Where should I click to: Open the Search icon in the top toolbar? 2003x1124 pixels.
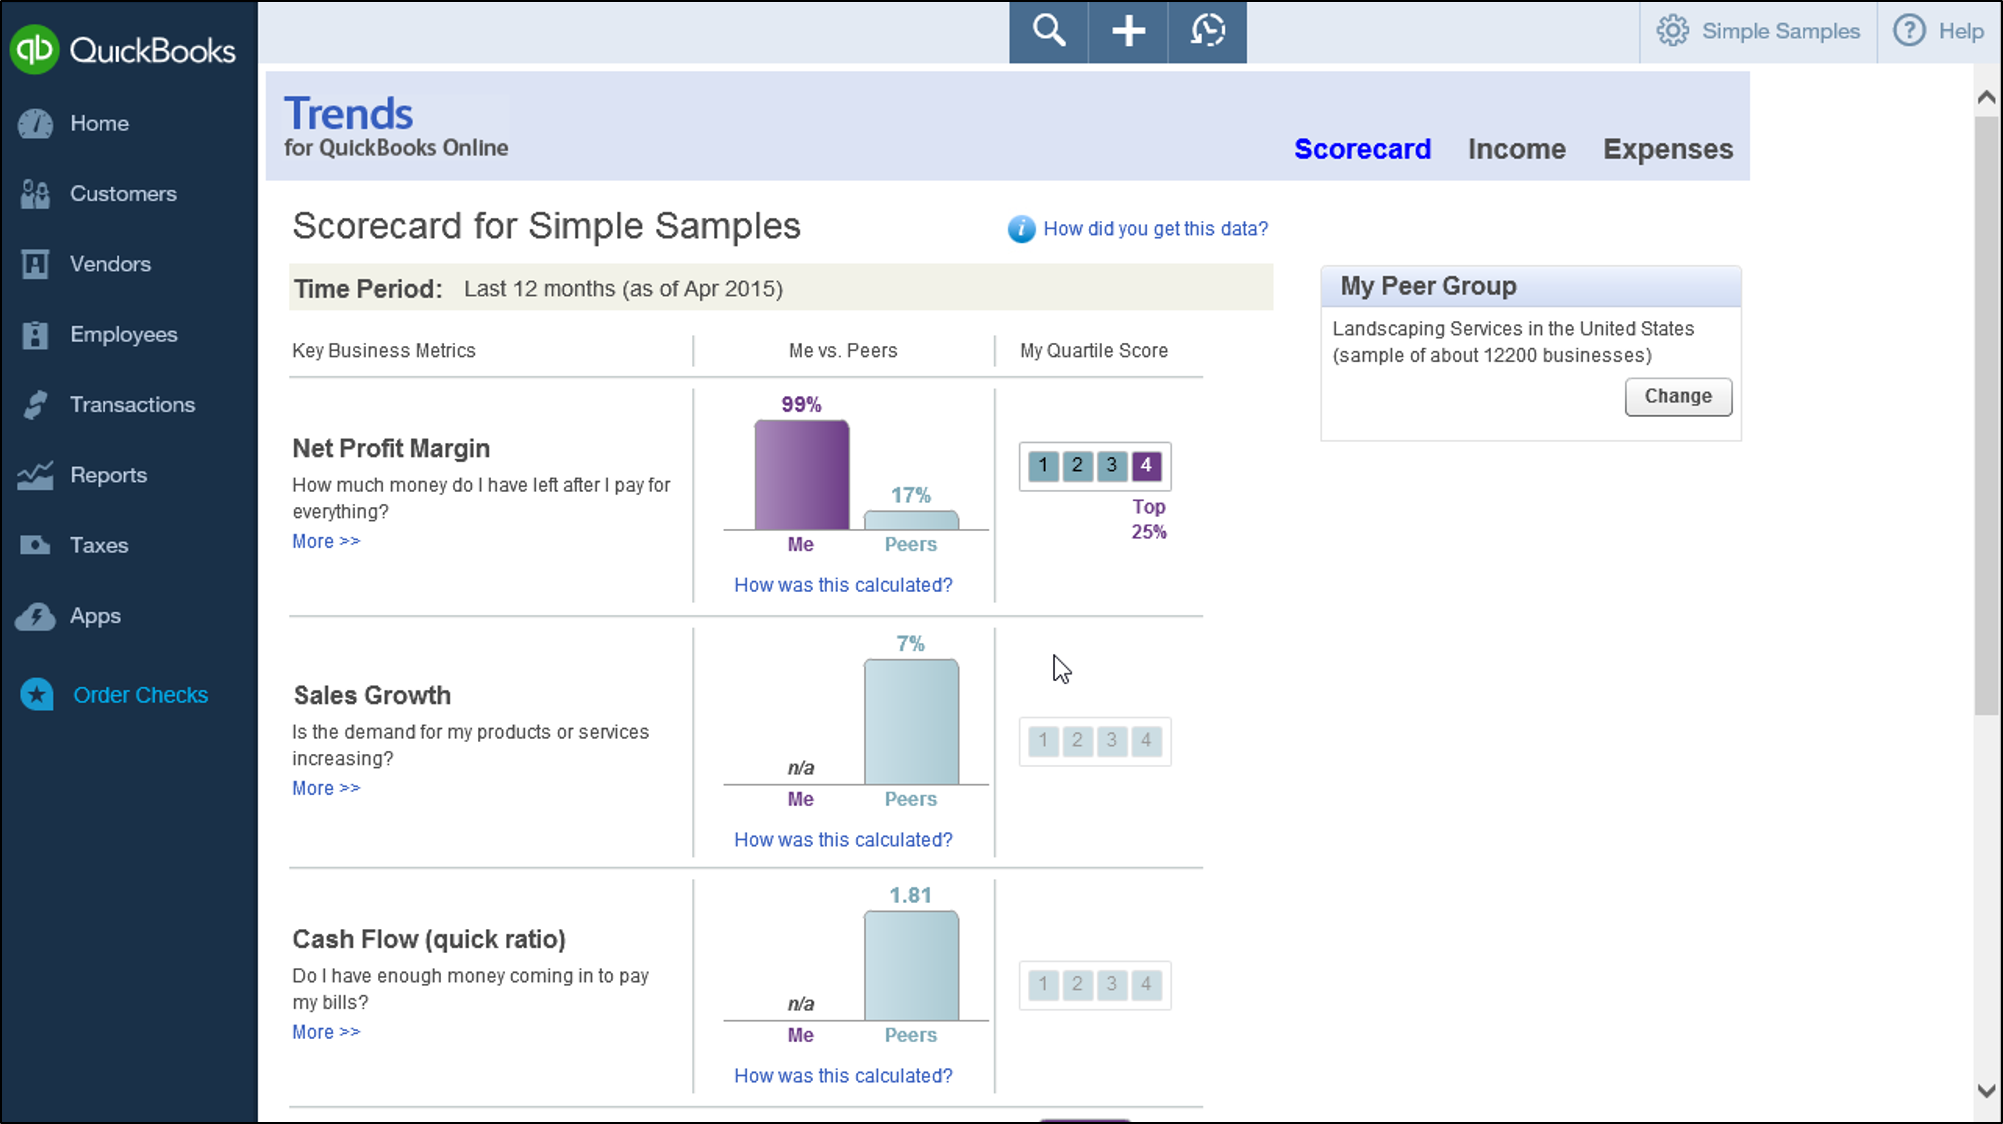pyautogui.click(x=1047, y=31)
